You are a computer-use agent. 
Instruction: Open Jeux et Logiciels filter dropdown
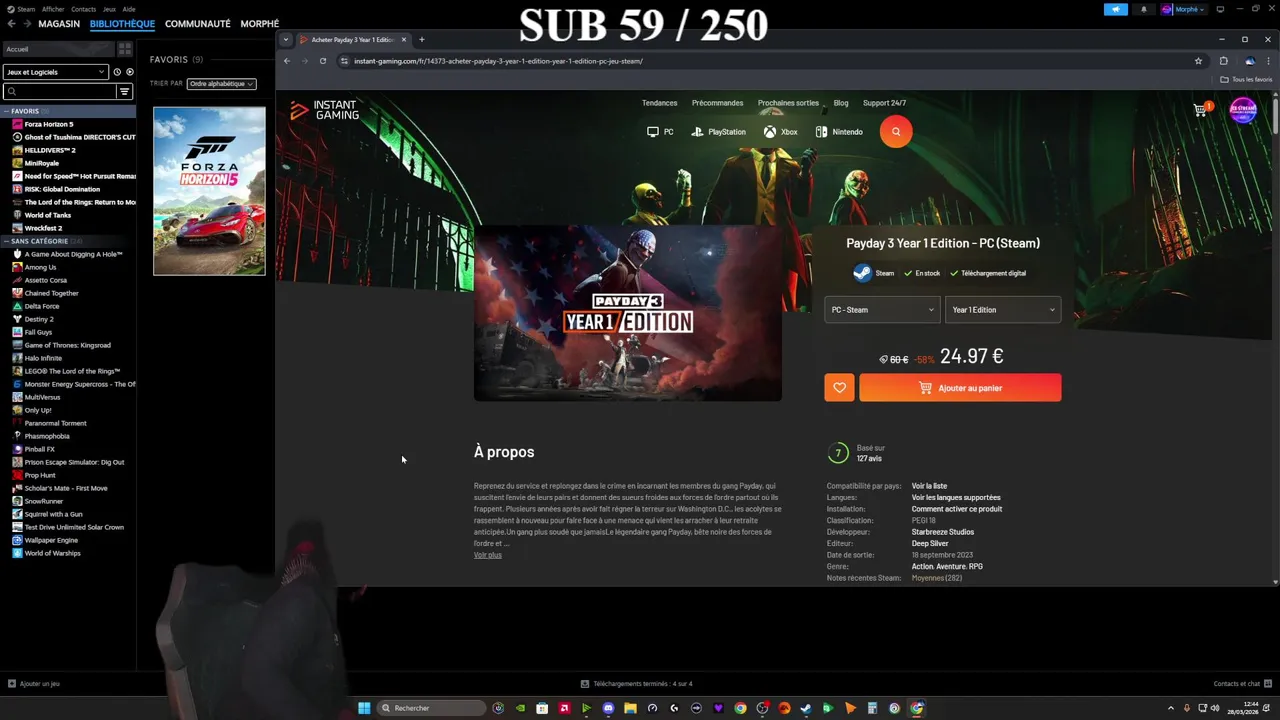click(x=55, y=72)
